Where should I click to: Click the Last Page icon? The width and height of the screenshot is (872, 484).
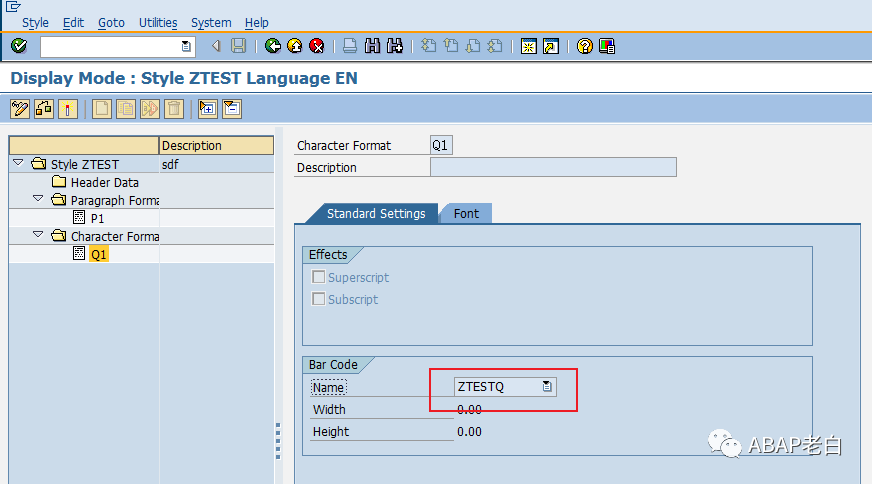coord(495,46)
